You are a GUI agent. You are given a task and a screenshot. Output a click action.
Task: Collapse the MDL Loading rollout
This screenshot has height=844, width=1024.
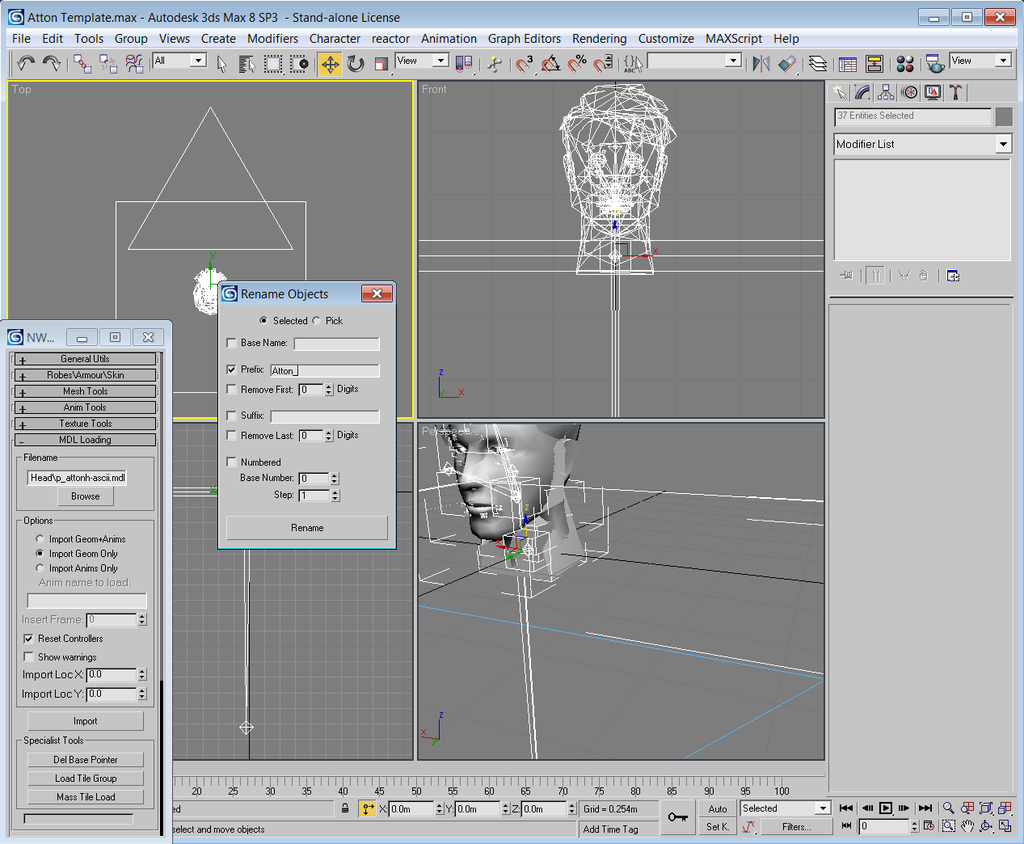(x=85, y=440)
